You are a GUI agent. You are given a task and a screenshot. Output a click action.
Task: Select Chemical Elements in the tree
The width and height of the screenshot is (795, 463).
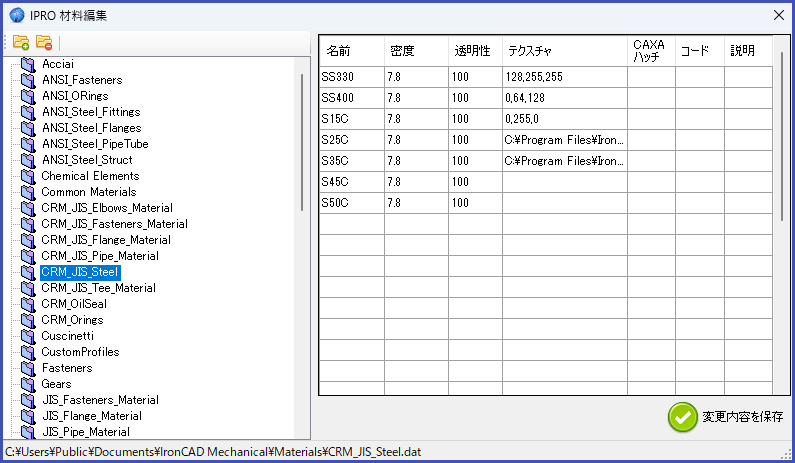click(x=90, y=176)
